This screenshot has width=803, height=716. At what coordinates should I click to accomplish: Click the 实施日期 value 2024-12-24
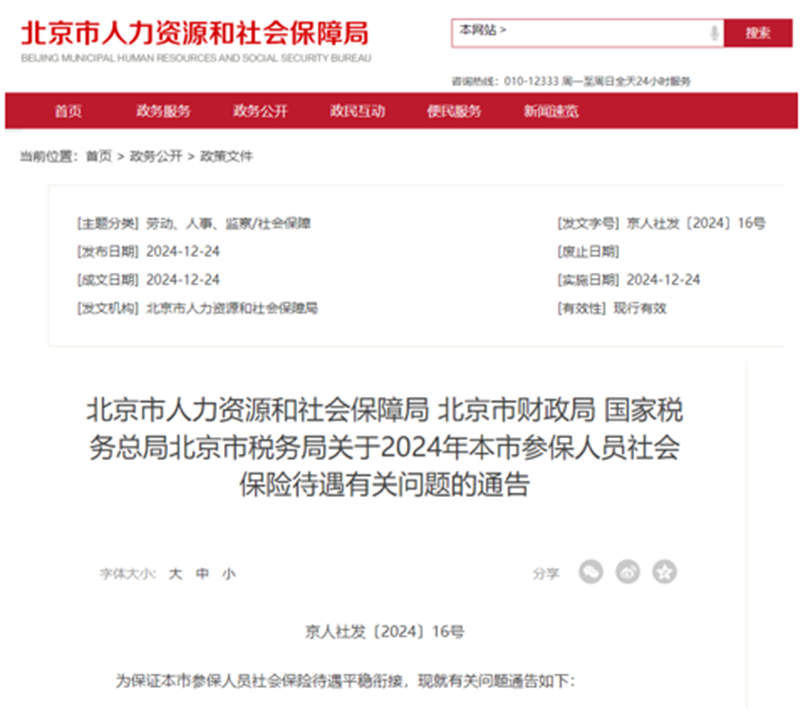pyautogui.click(x=663, y=280)
